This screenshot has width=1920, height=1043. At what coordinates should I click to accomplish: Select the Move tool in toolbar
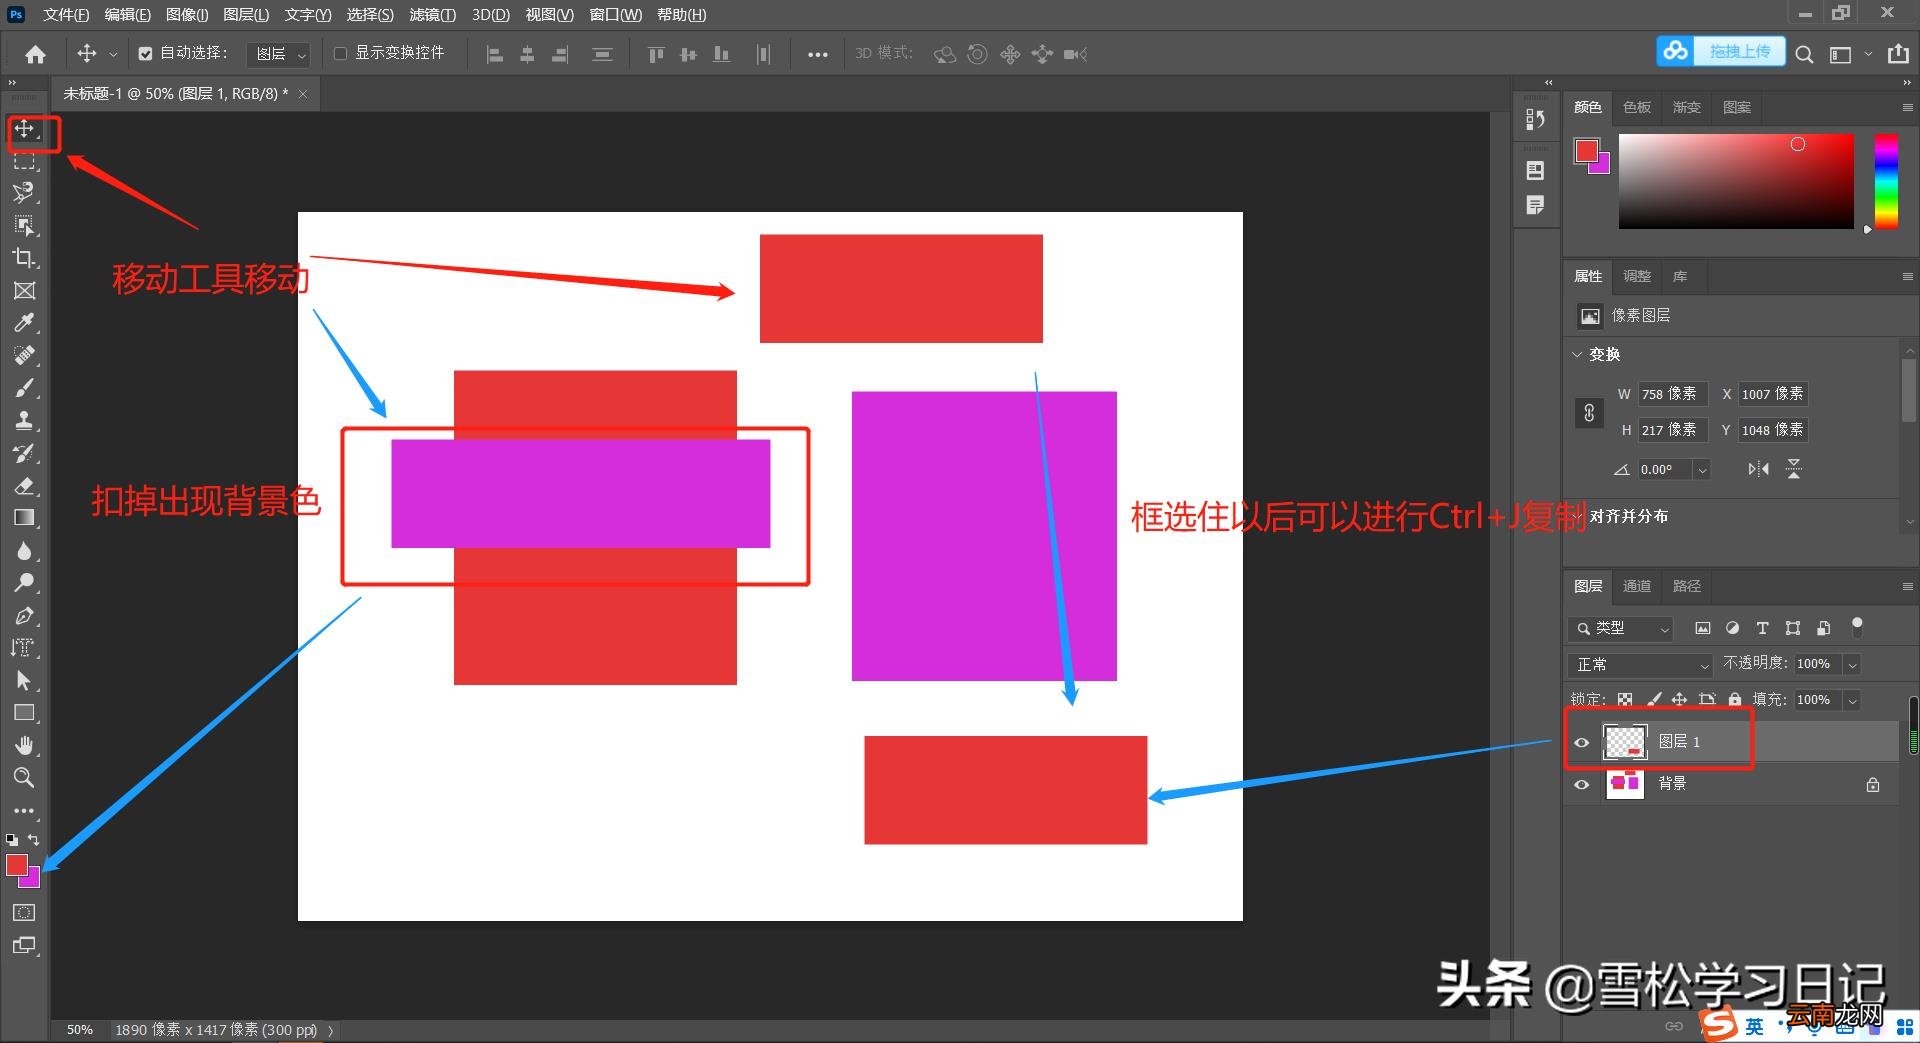tap(24, 129)
